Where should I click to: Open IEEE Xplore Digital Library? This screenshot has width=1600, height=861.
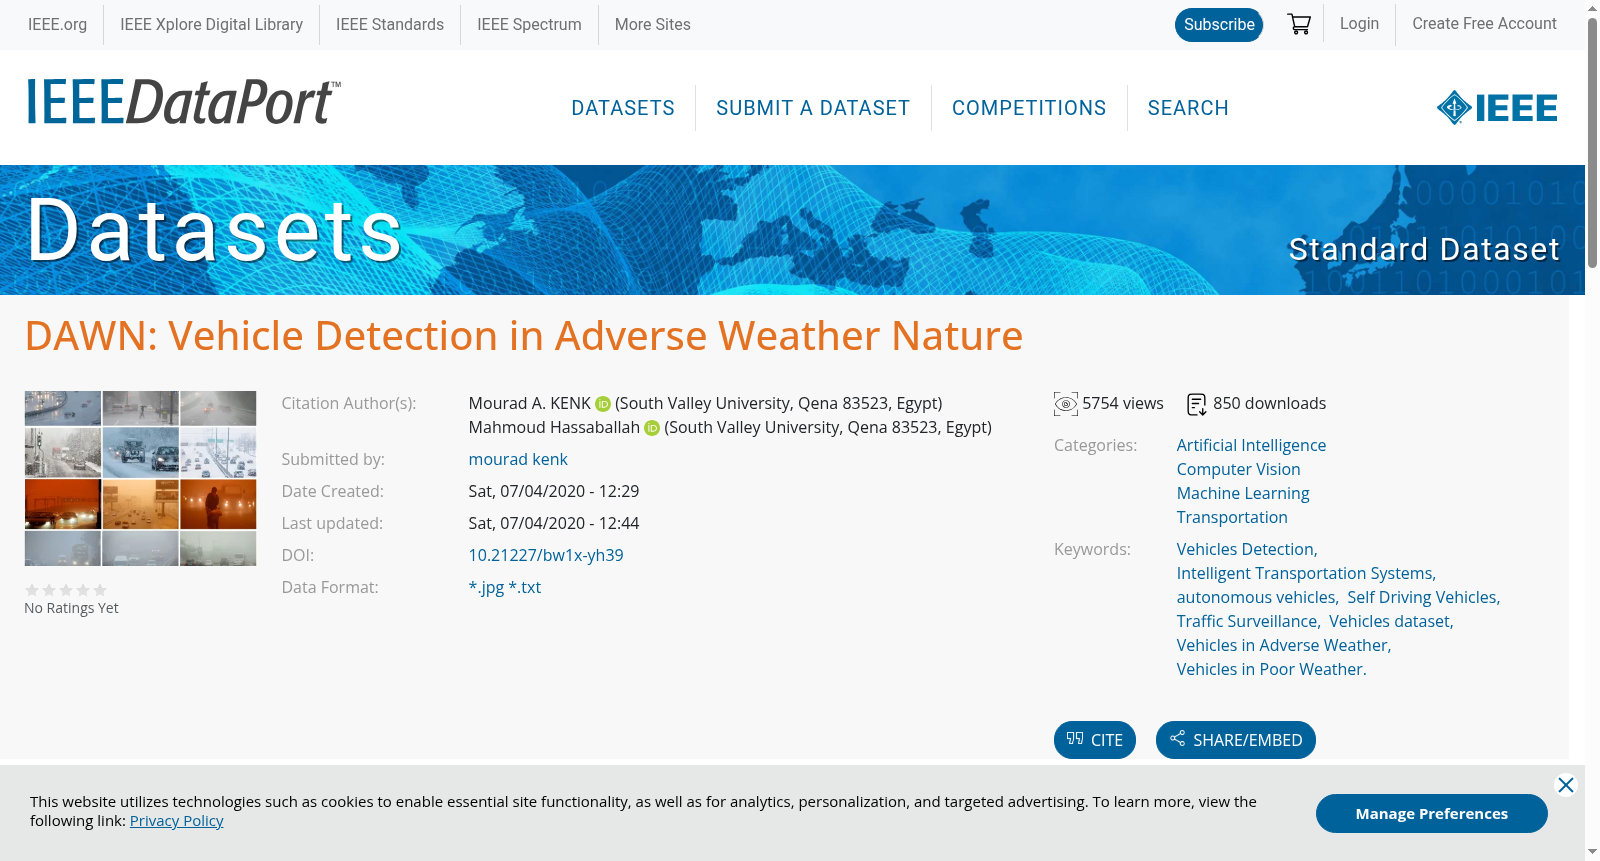212,24
